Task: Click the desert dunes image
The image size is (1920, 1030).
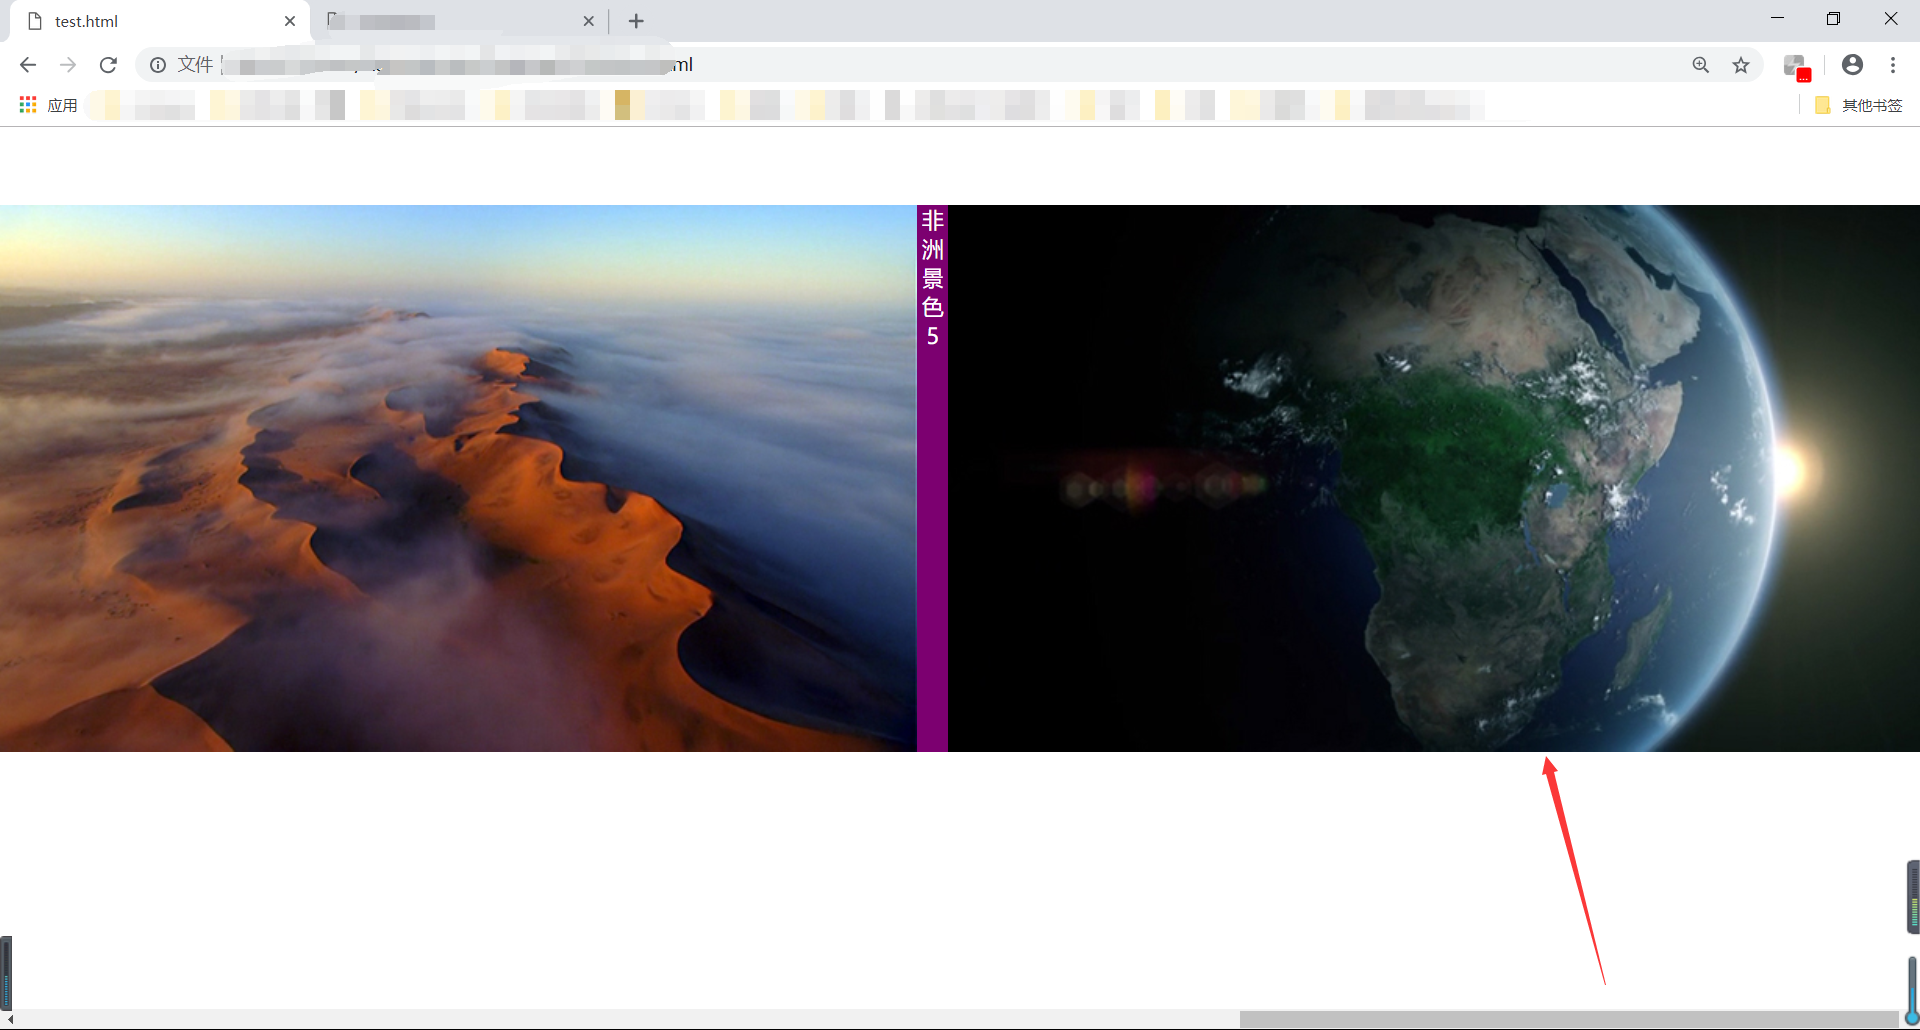Action: tap(458, 478)
